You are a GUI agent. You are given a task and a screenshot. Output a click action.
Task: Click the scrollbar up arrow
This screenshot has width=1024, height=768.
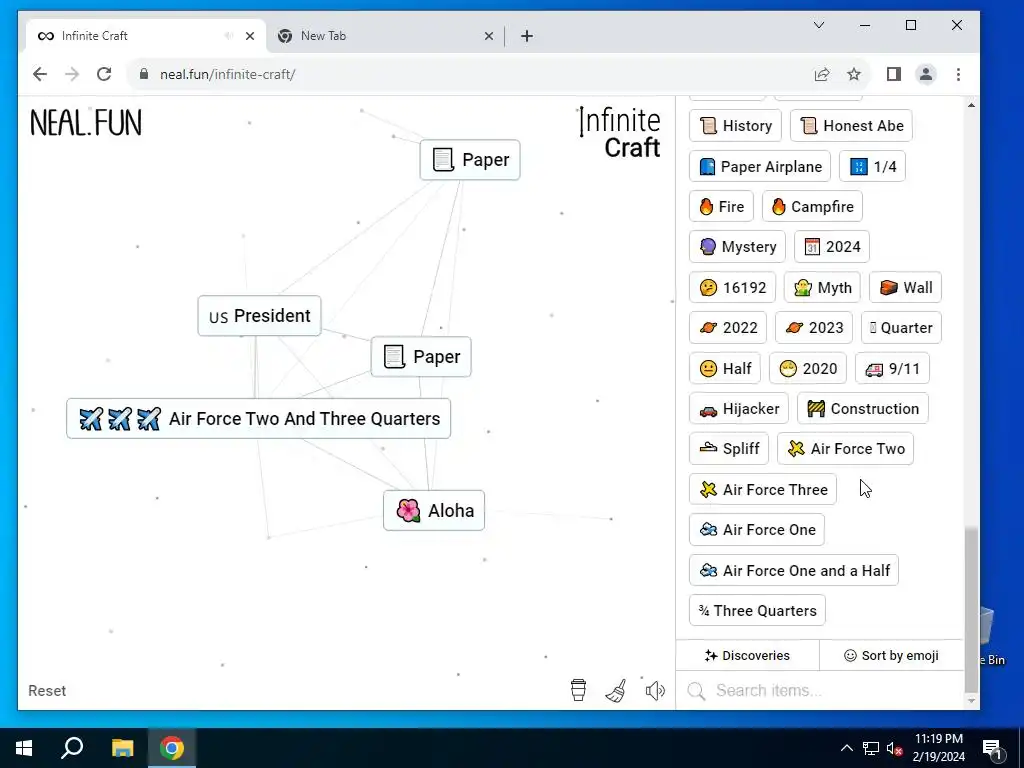(x=972, y=105)
